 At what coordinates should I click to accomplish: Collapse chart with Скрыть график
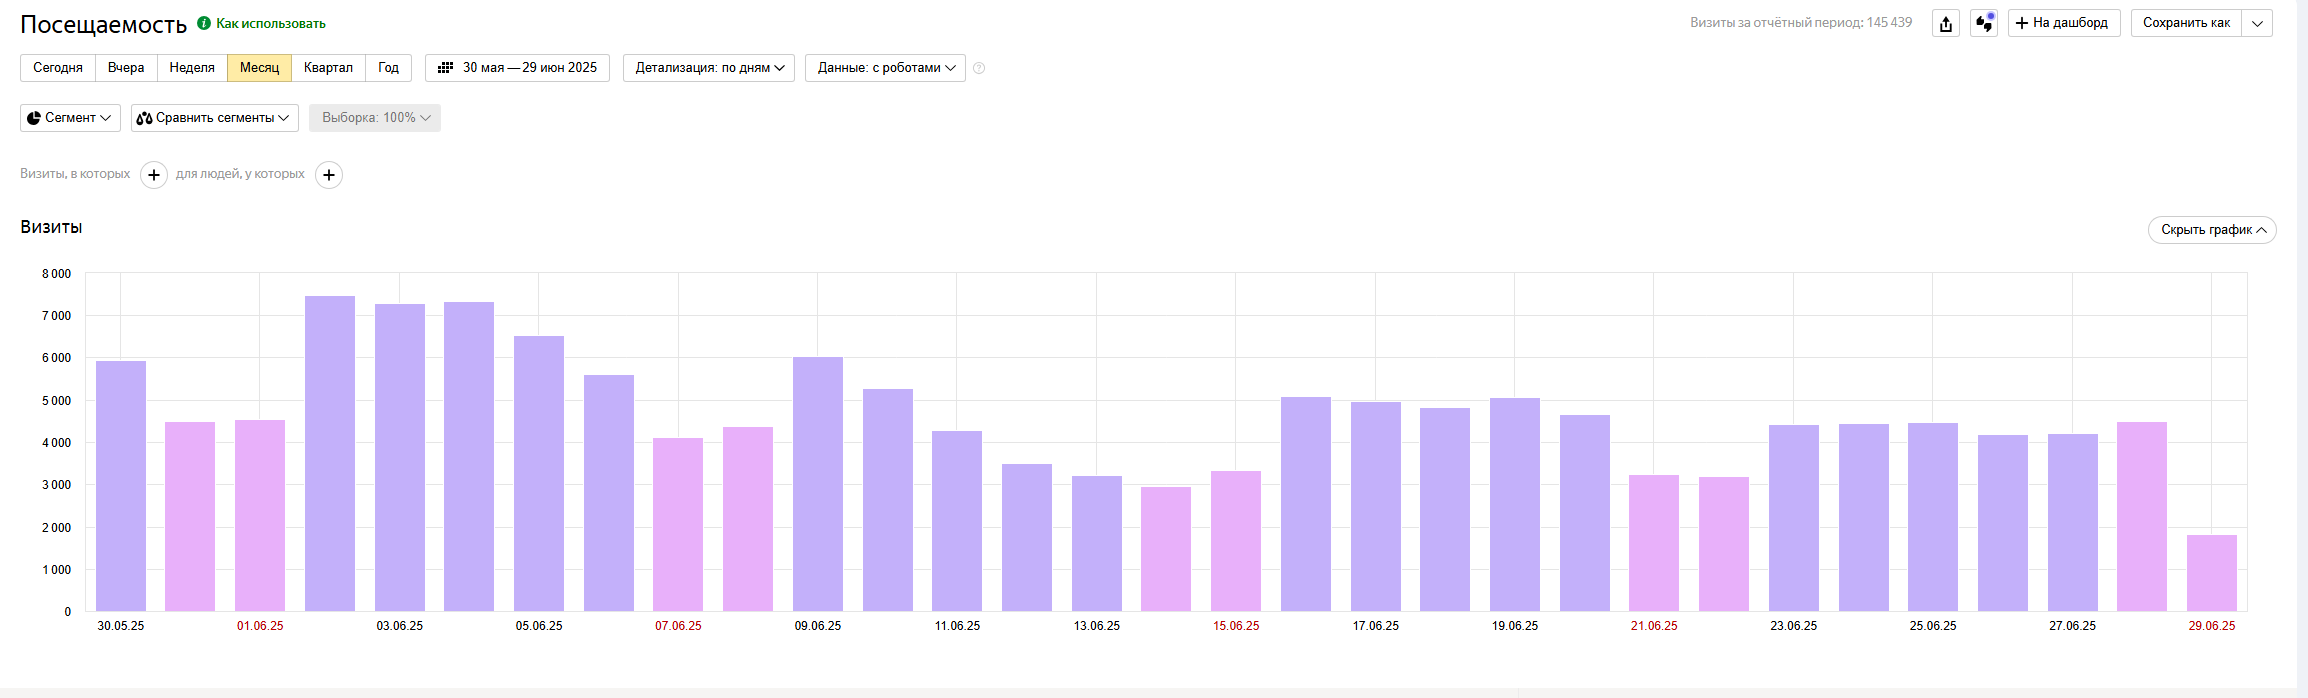click(2212, 230)
